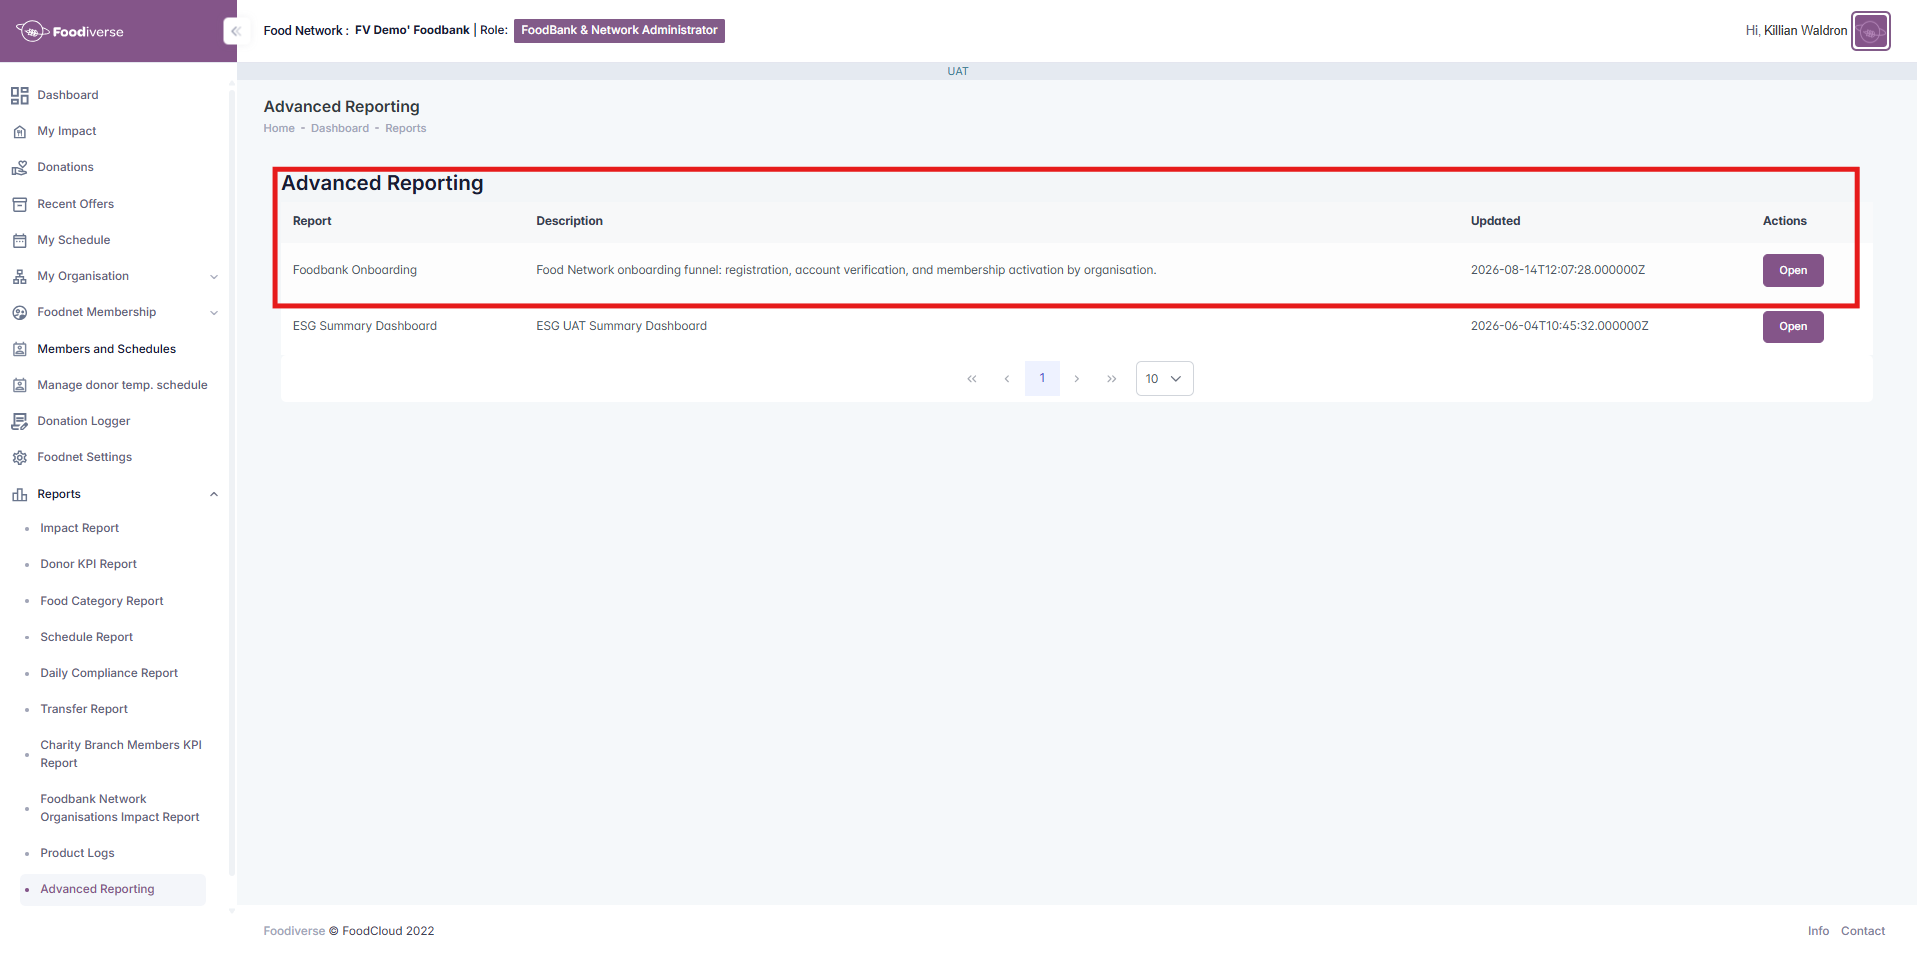The height and width of the screenshot is (957, 1917).
Task: Open the Donor KPI Report item
Action: pos(88,564)
